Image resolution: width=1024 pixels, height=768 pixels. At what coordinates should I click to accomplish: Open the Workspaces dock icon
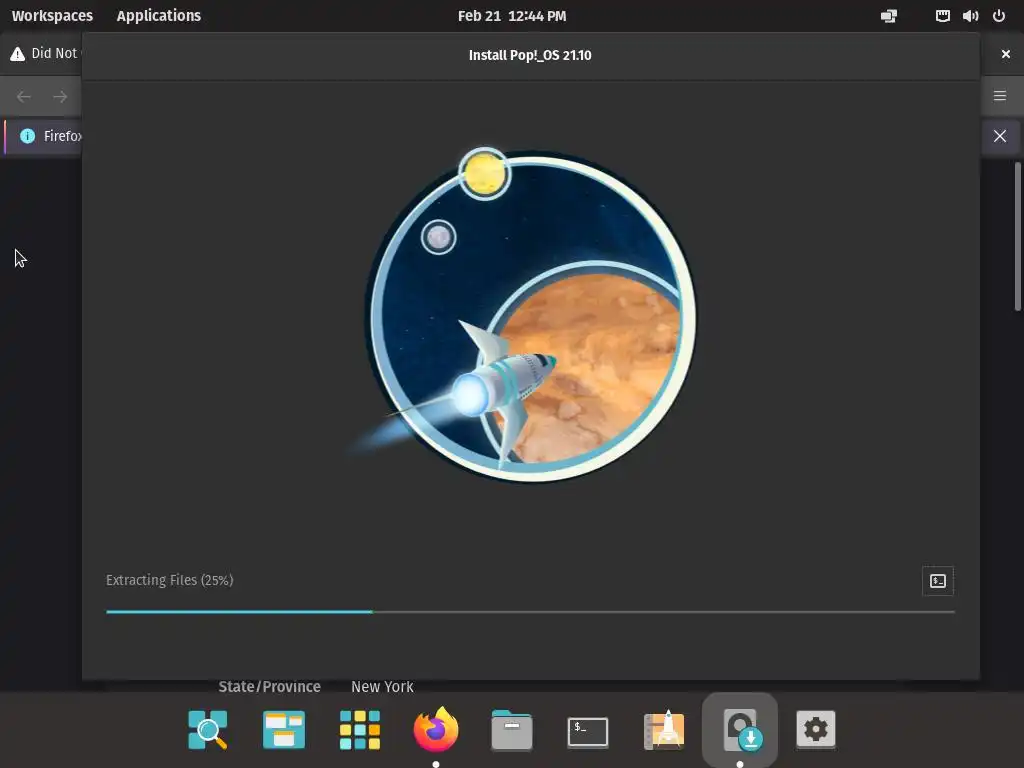click(283, 729)
